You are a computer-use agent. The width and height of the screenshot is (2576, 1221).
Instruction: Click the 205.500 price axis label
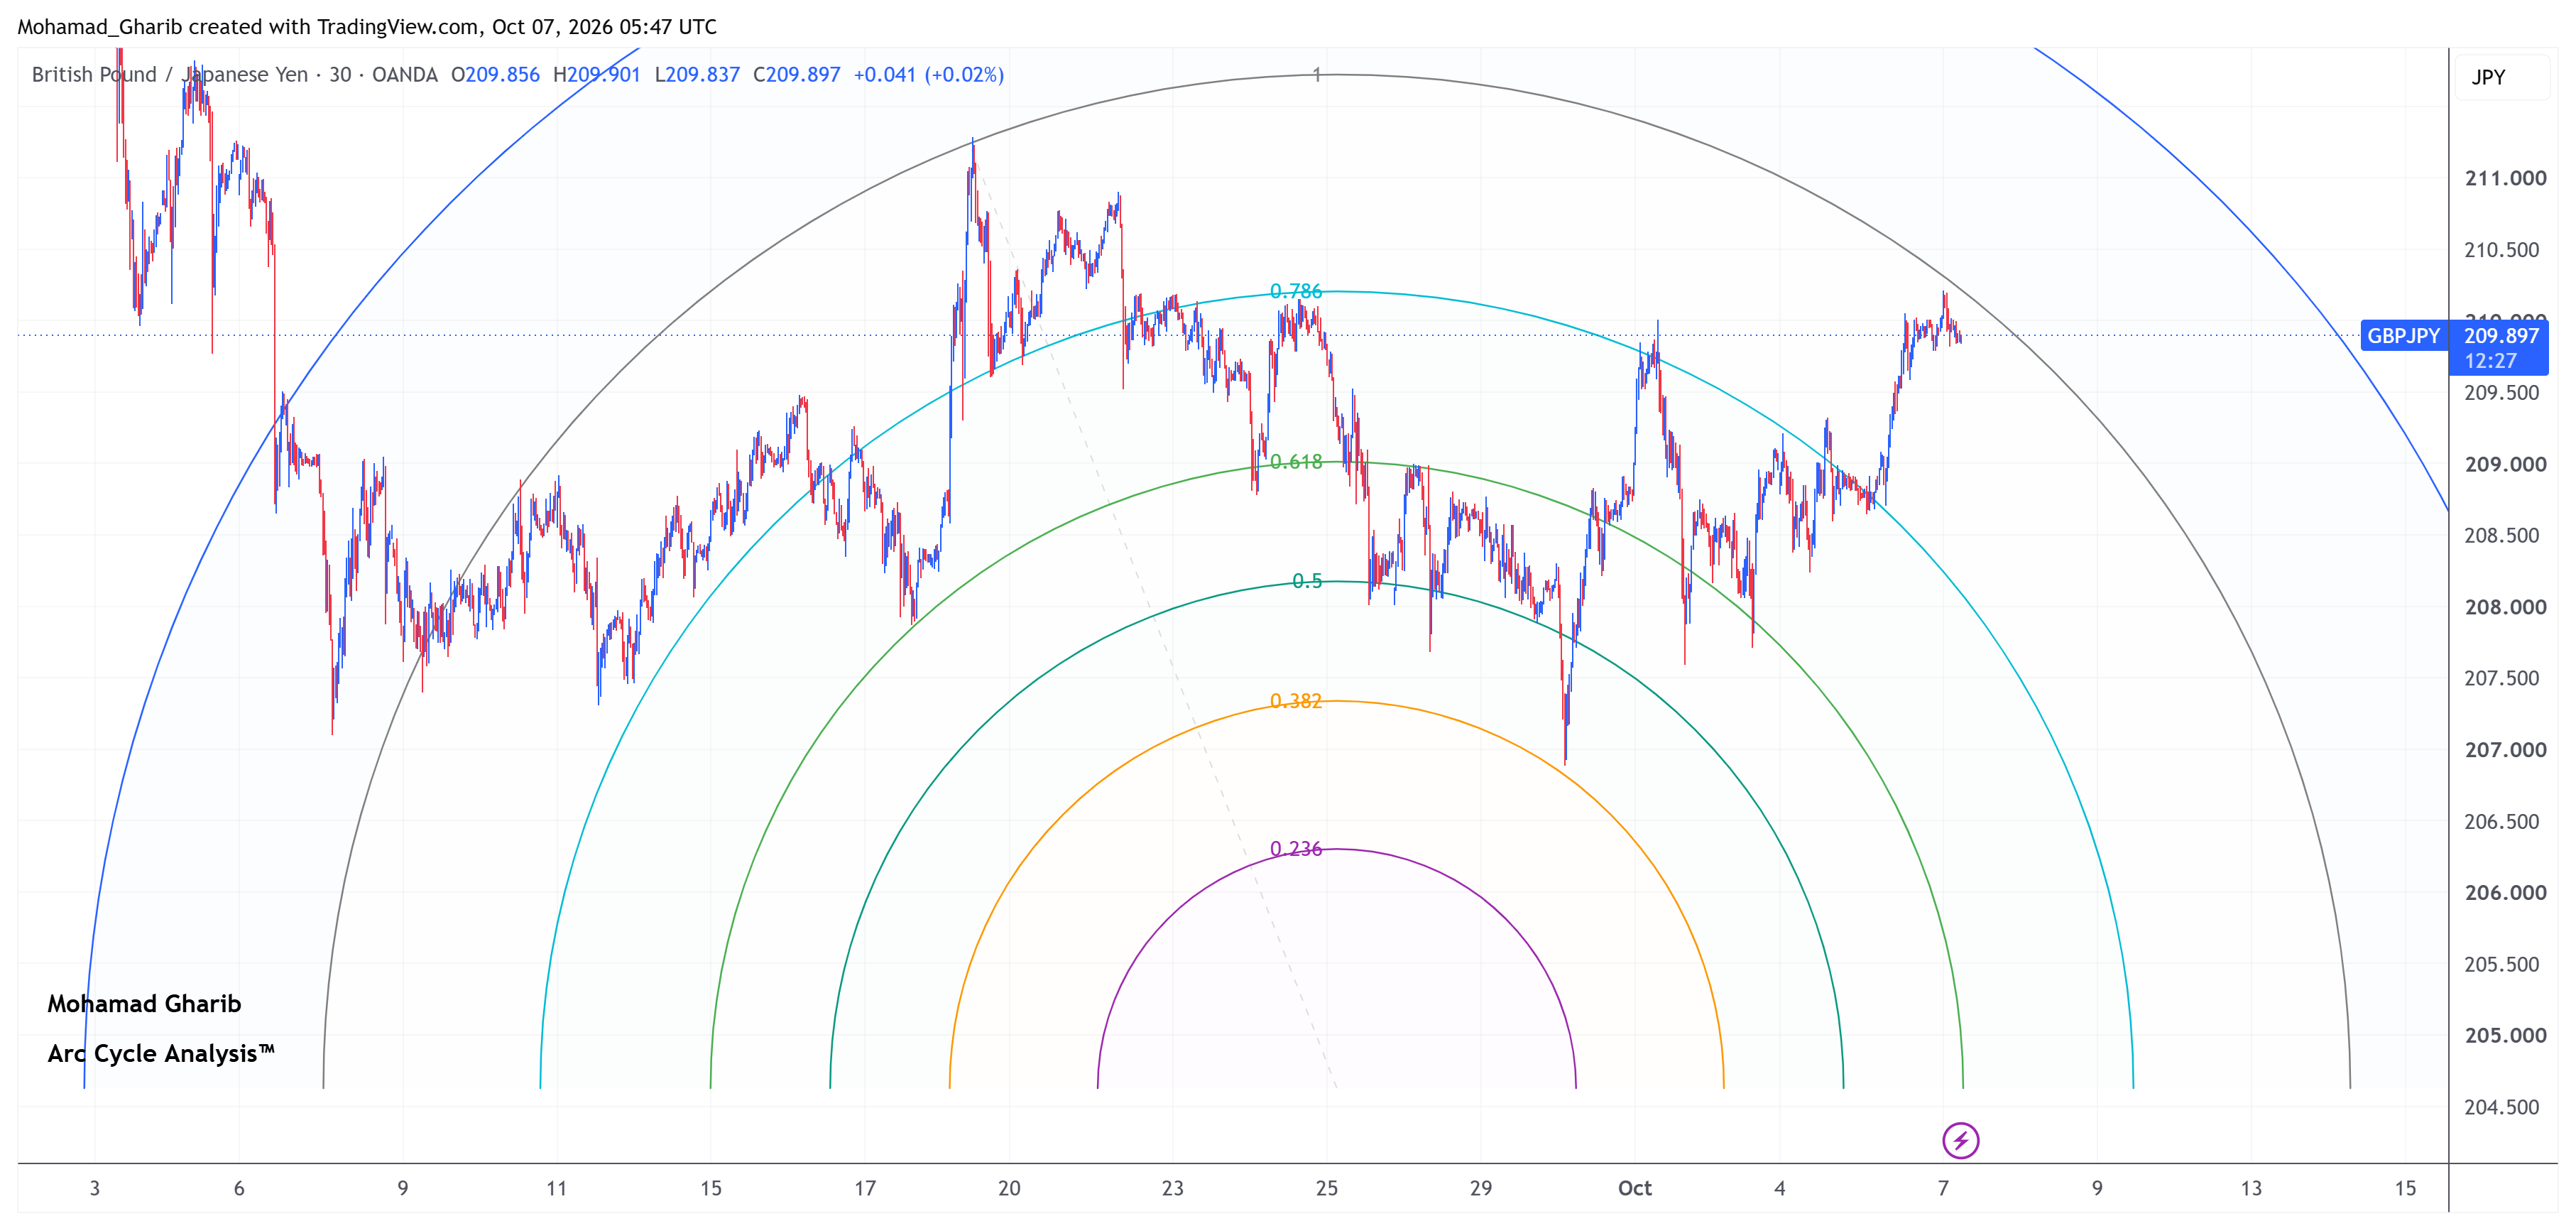coord(2502,965)
